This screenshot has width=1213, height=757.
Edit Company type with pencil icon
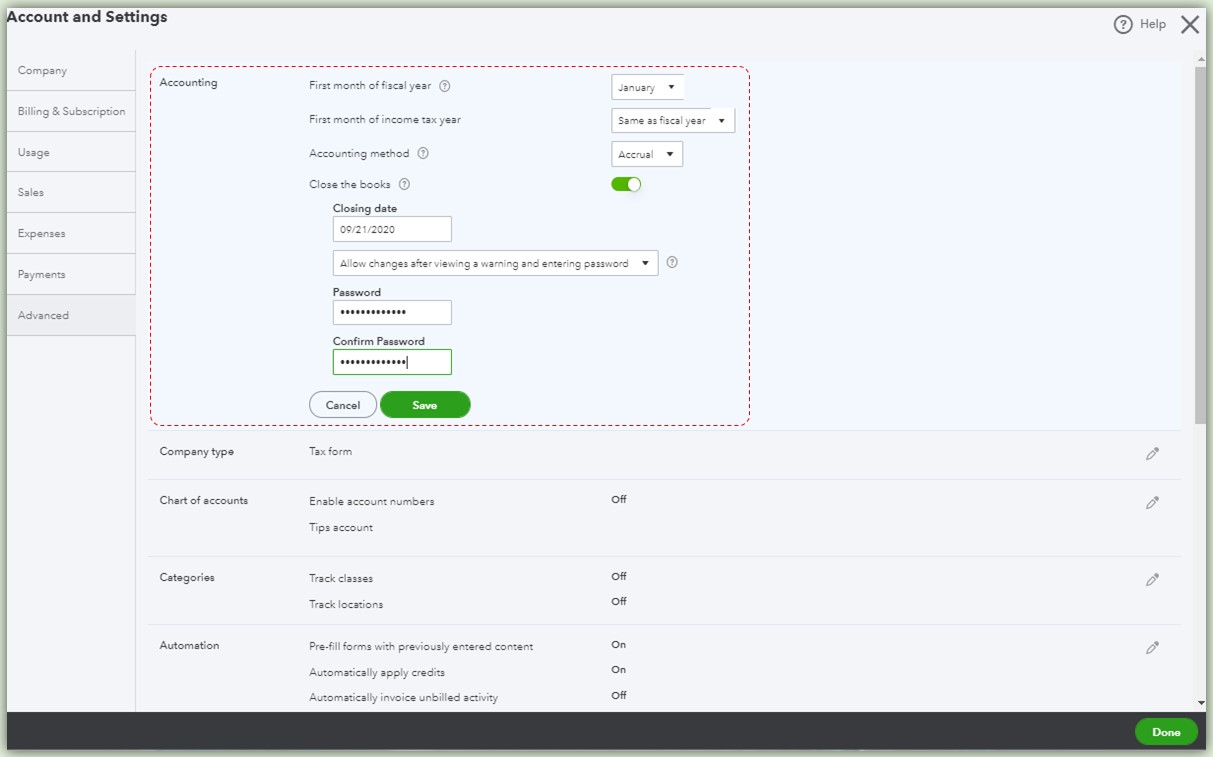click(x=1152, y=454)
